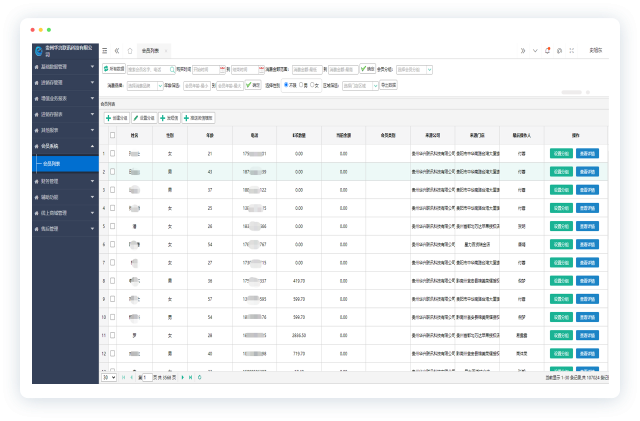Image resolution: width=640 pixels, height=421 pixels.
Task: Click the green check filter button after the amount range
Action: coord(367,69)
